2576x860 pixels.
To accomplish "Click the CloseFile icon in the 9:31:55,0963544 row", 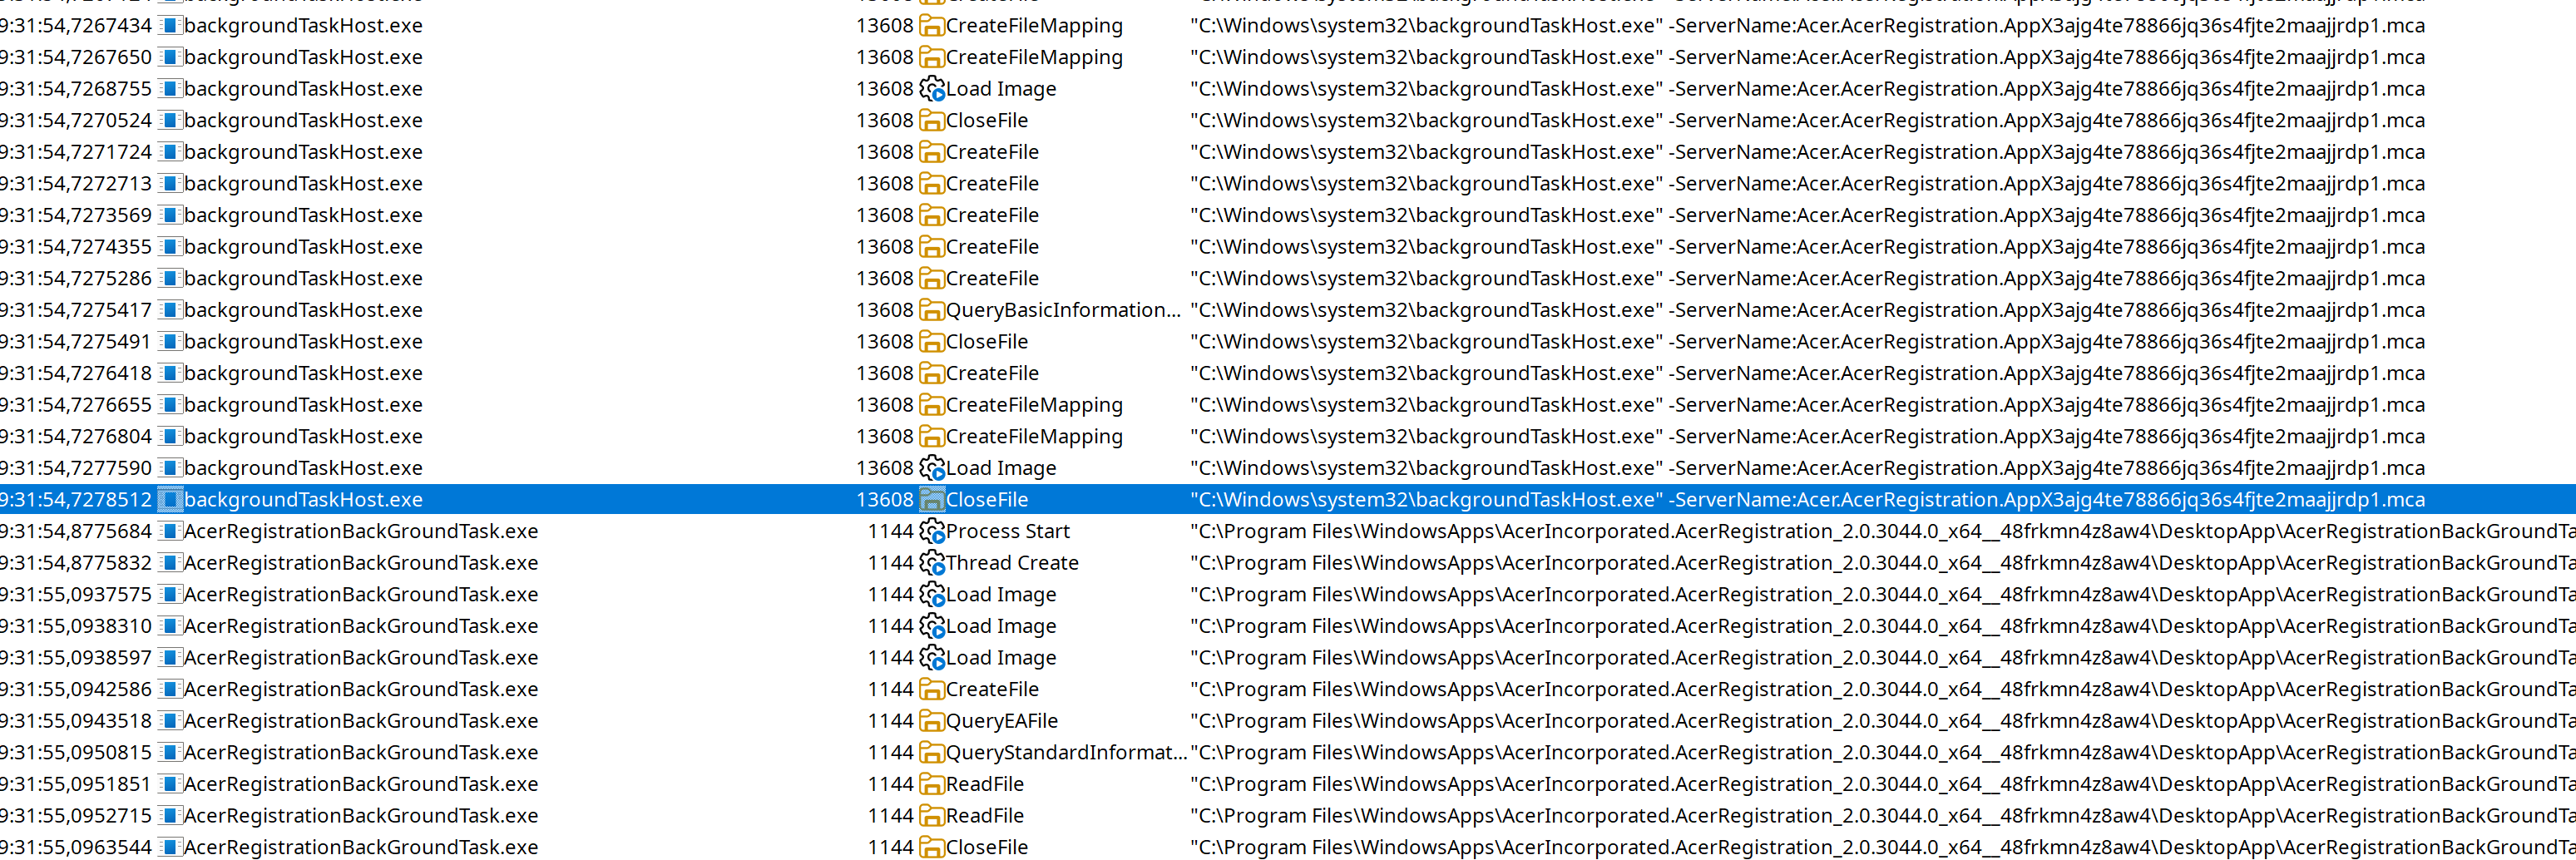I will pos(932,847).
